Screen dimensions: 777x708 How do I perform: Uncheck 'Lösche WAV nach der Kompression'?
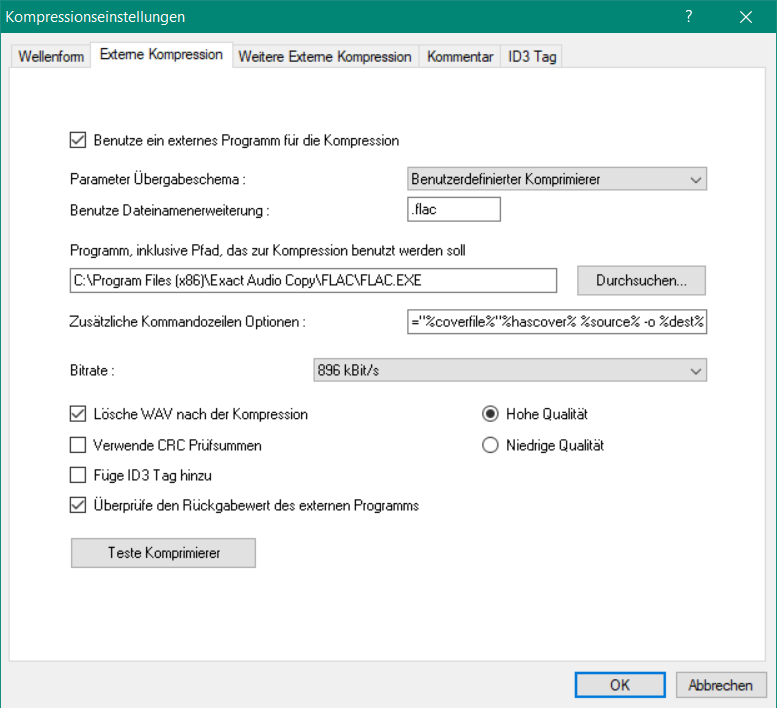[78, 414]
